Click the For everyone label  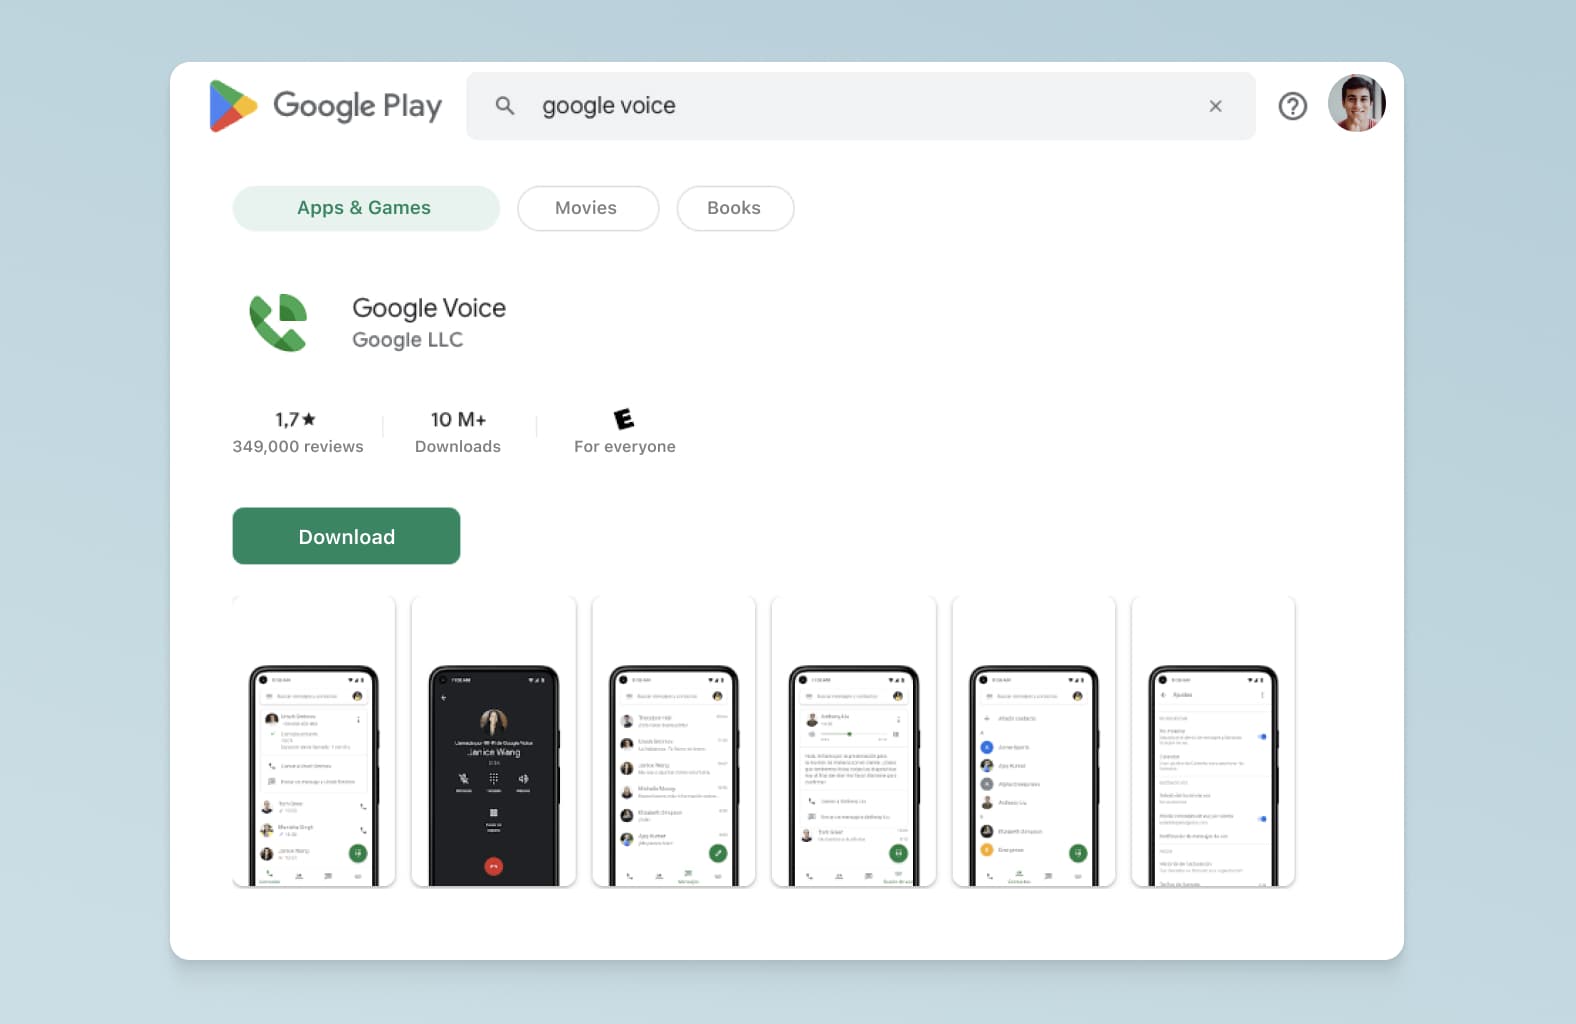[x=625, y=446]
